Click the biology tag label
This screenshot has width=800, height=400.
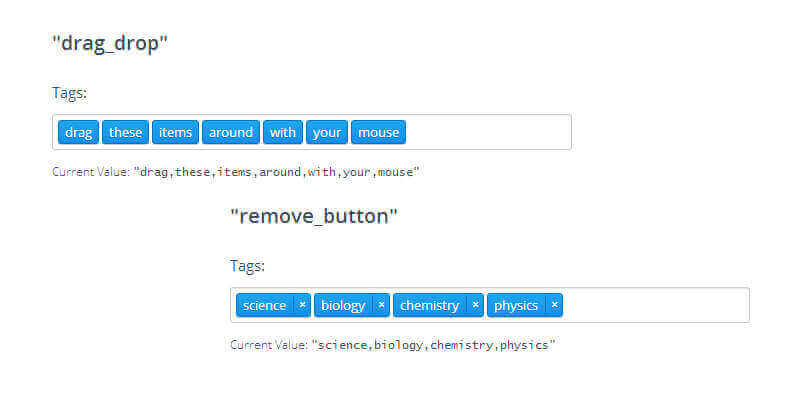(343, 305)
